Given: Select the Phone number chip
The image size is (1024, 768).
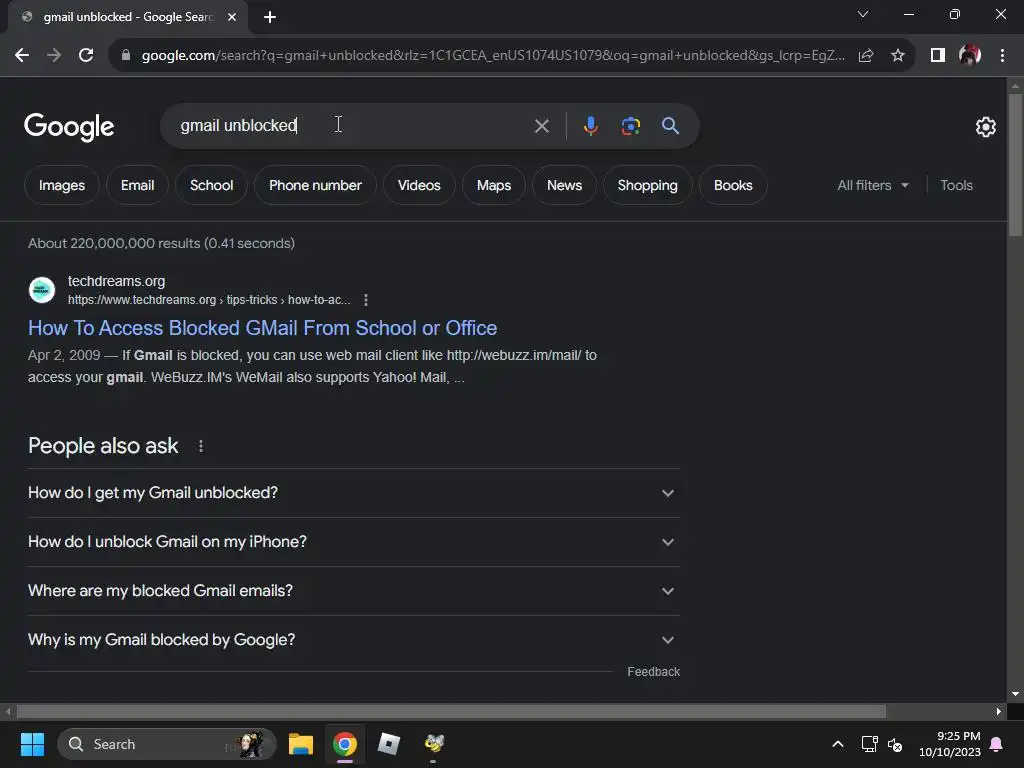Looking at the screenshot, I should tap(315, 185).
